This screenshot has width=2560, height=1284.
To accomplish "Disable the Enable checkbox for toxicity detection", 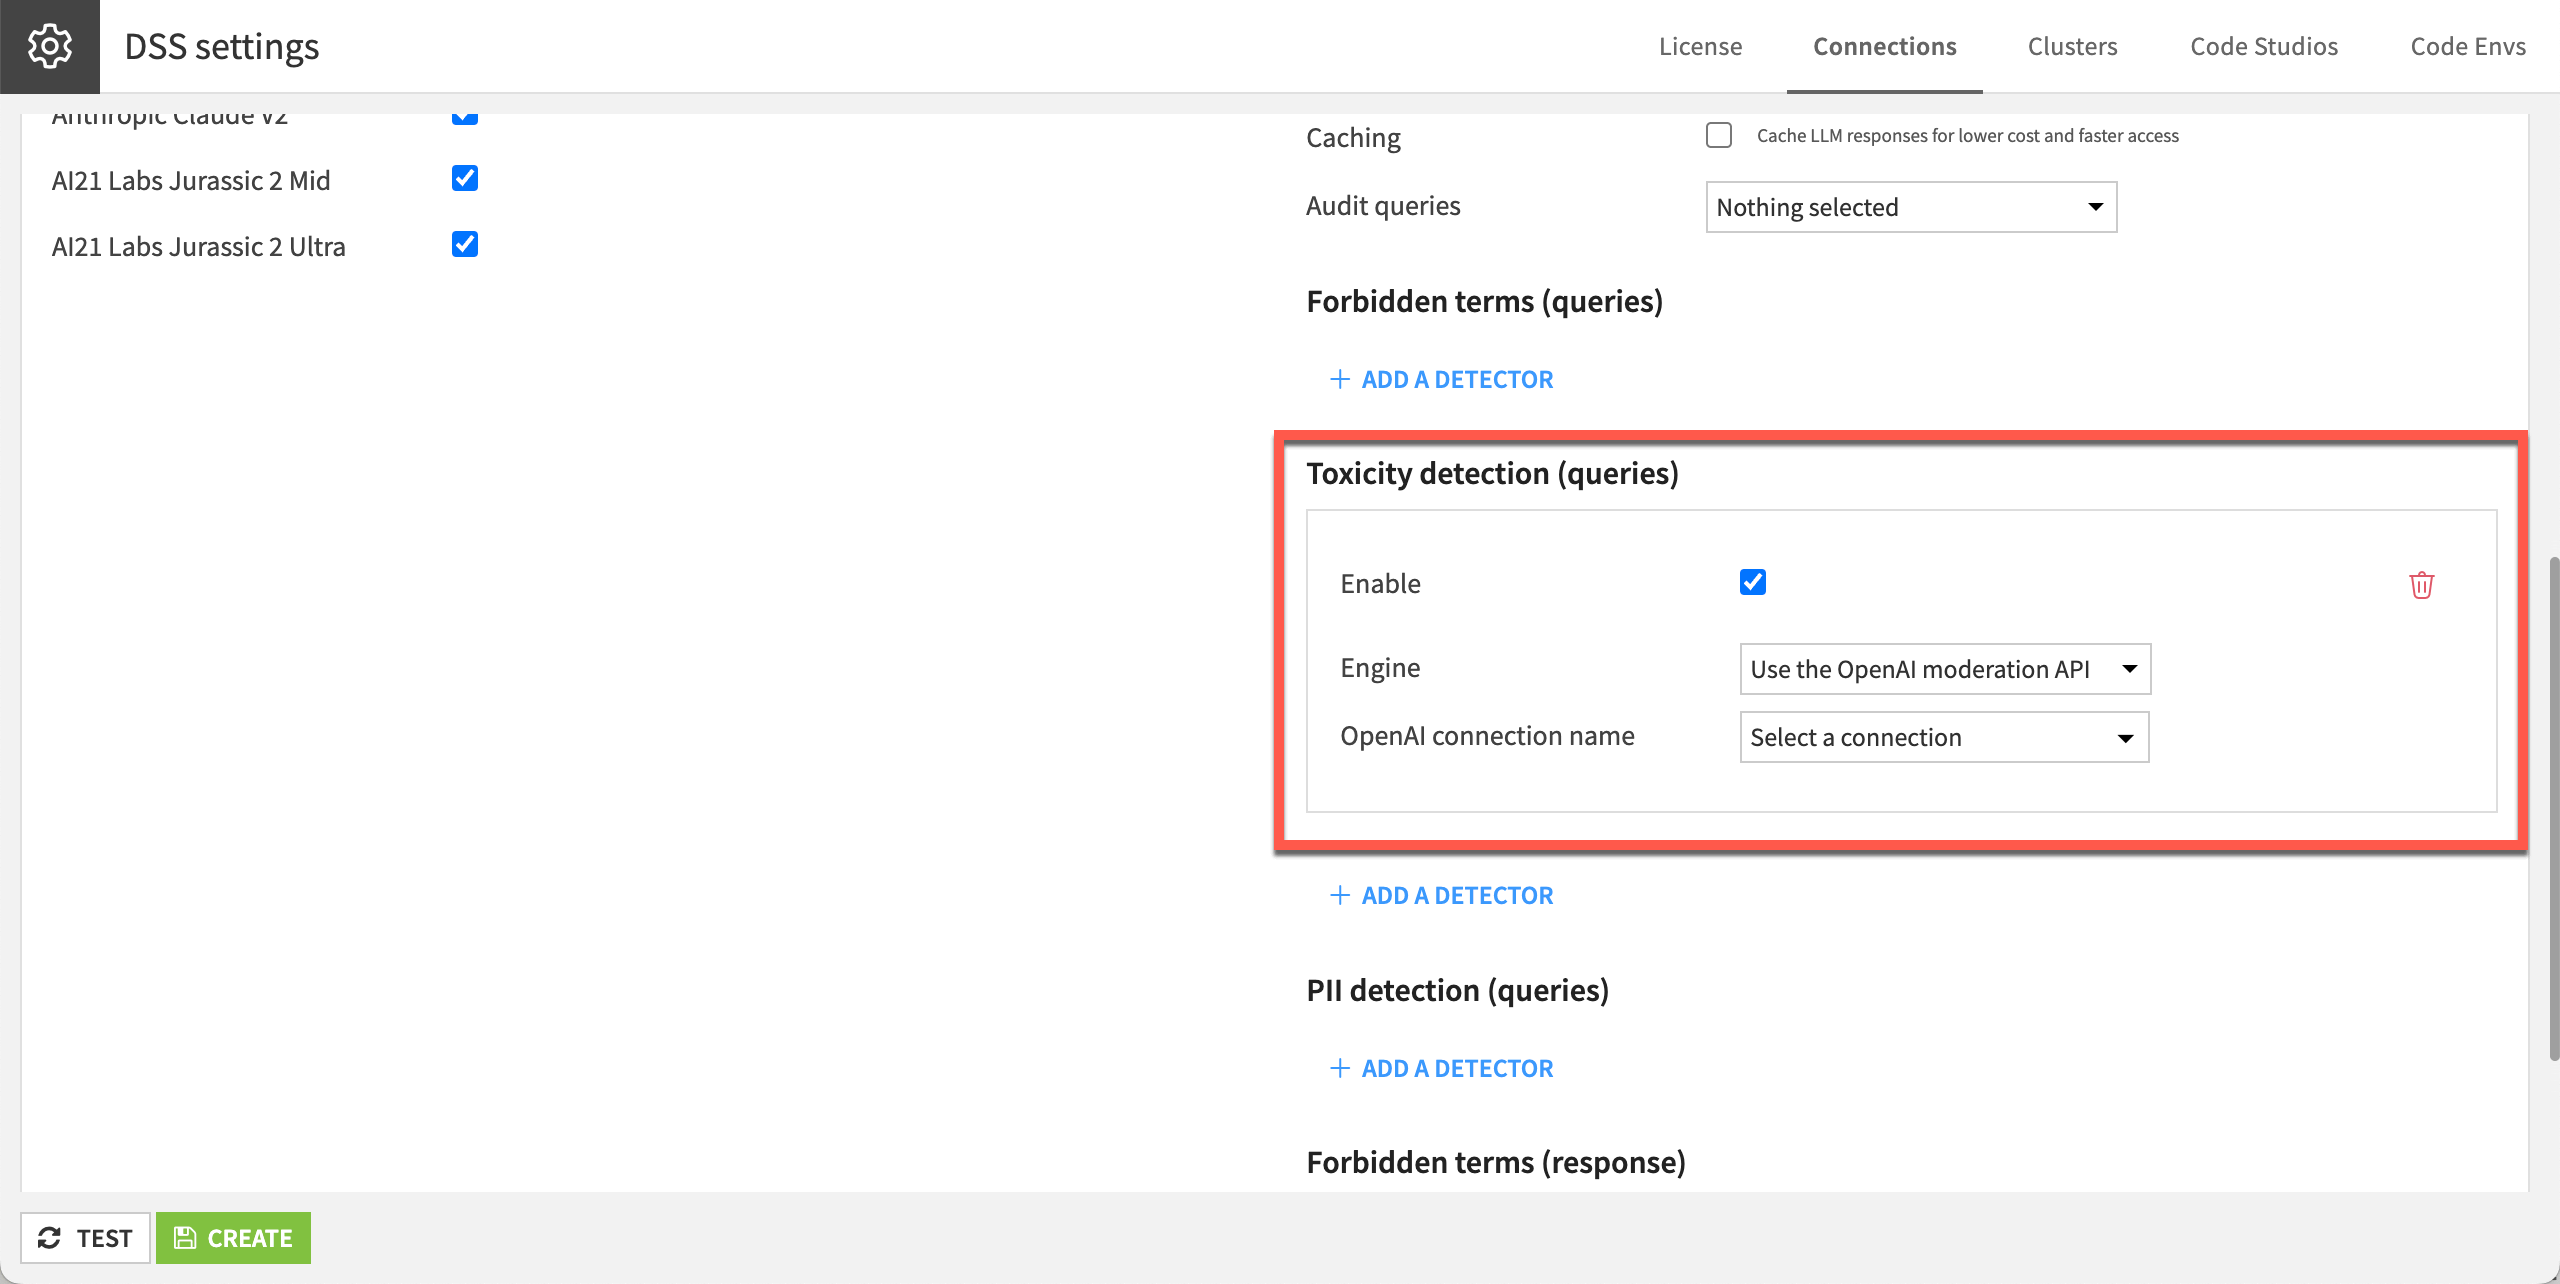I will coord(1752,581).
